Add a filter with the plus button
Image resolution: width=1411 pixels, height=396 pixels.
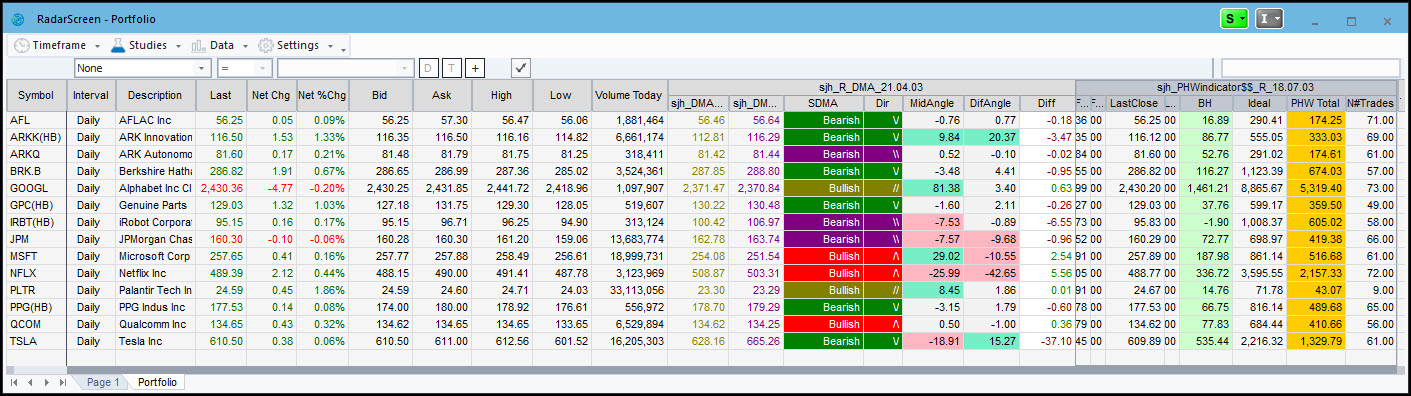tap(475, 68)
